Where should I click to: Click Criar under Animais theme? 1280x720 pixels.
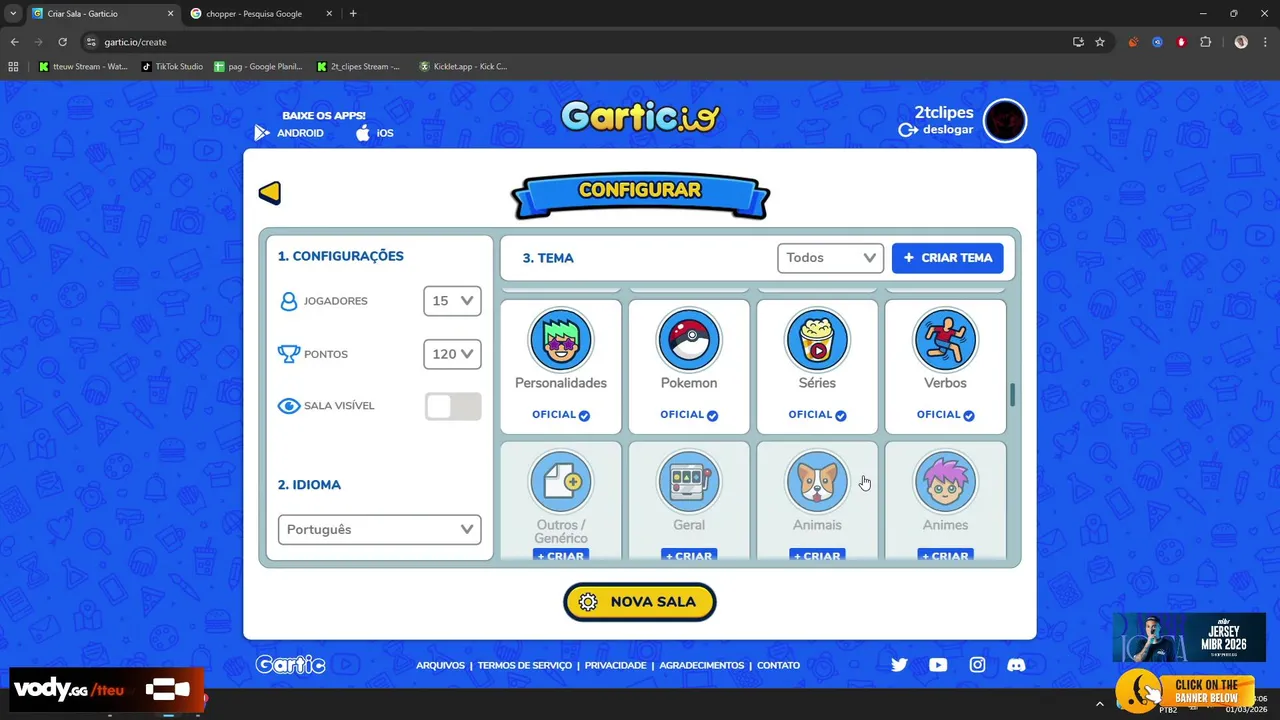coord(817,555)
